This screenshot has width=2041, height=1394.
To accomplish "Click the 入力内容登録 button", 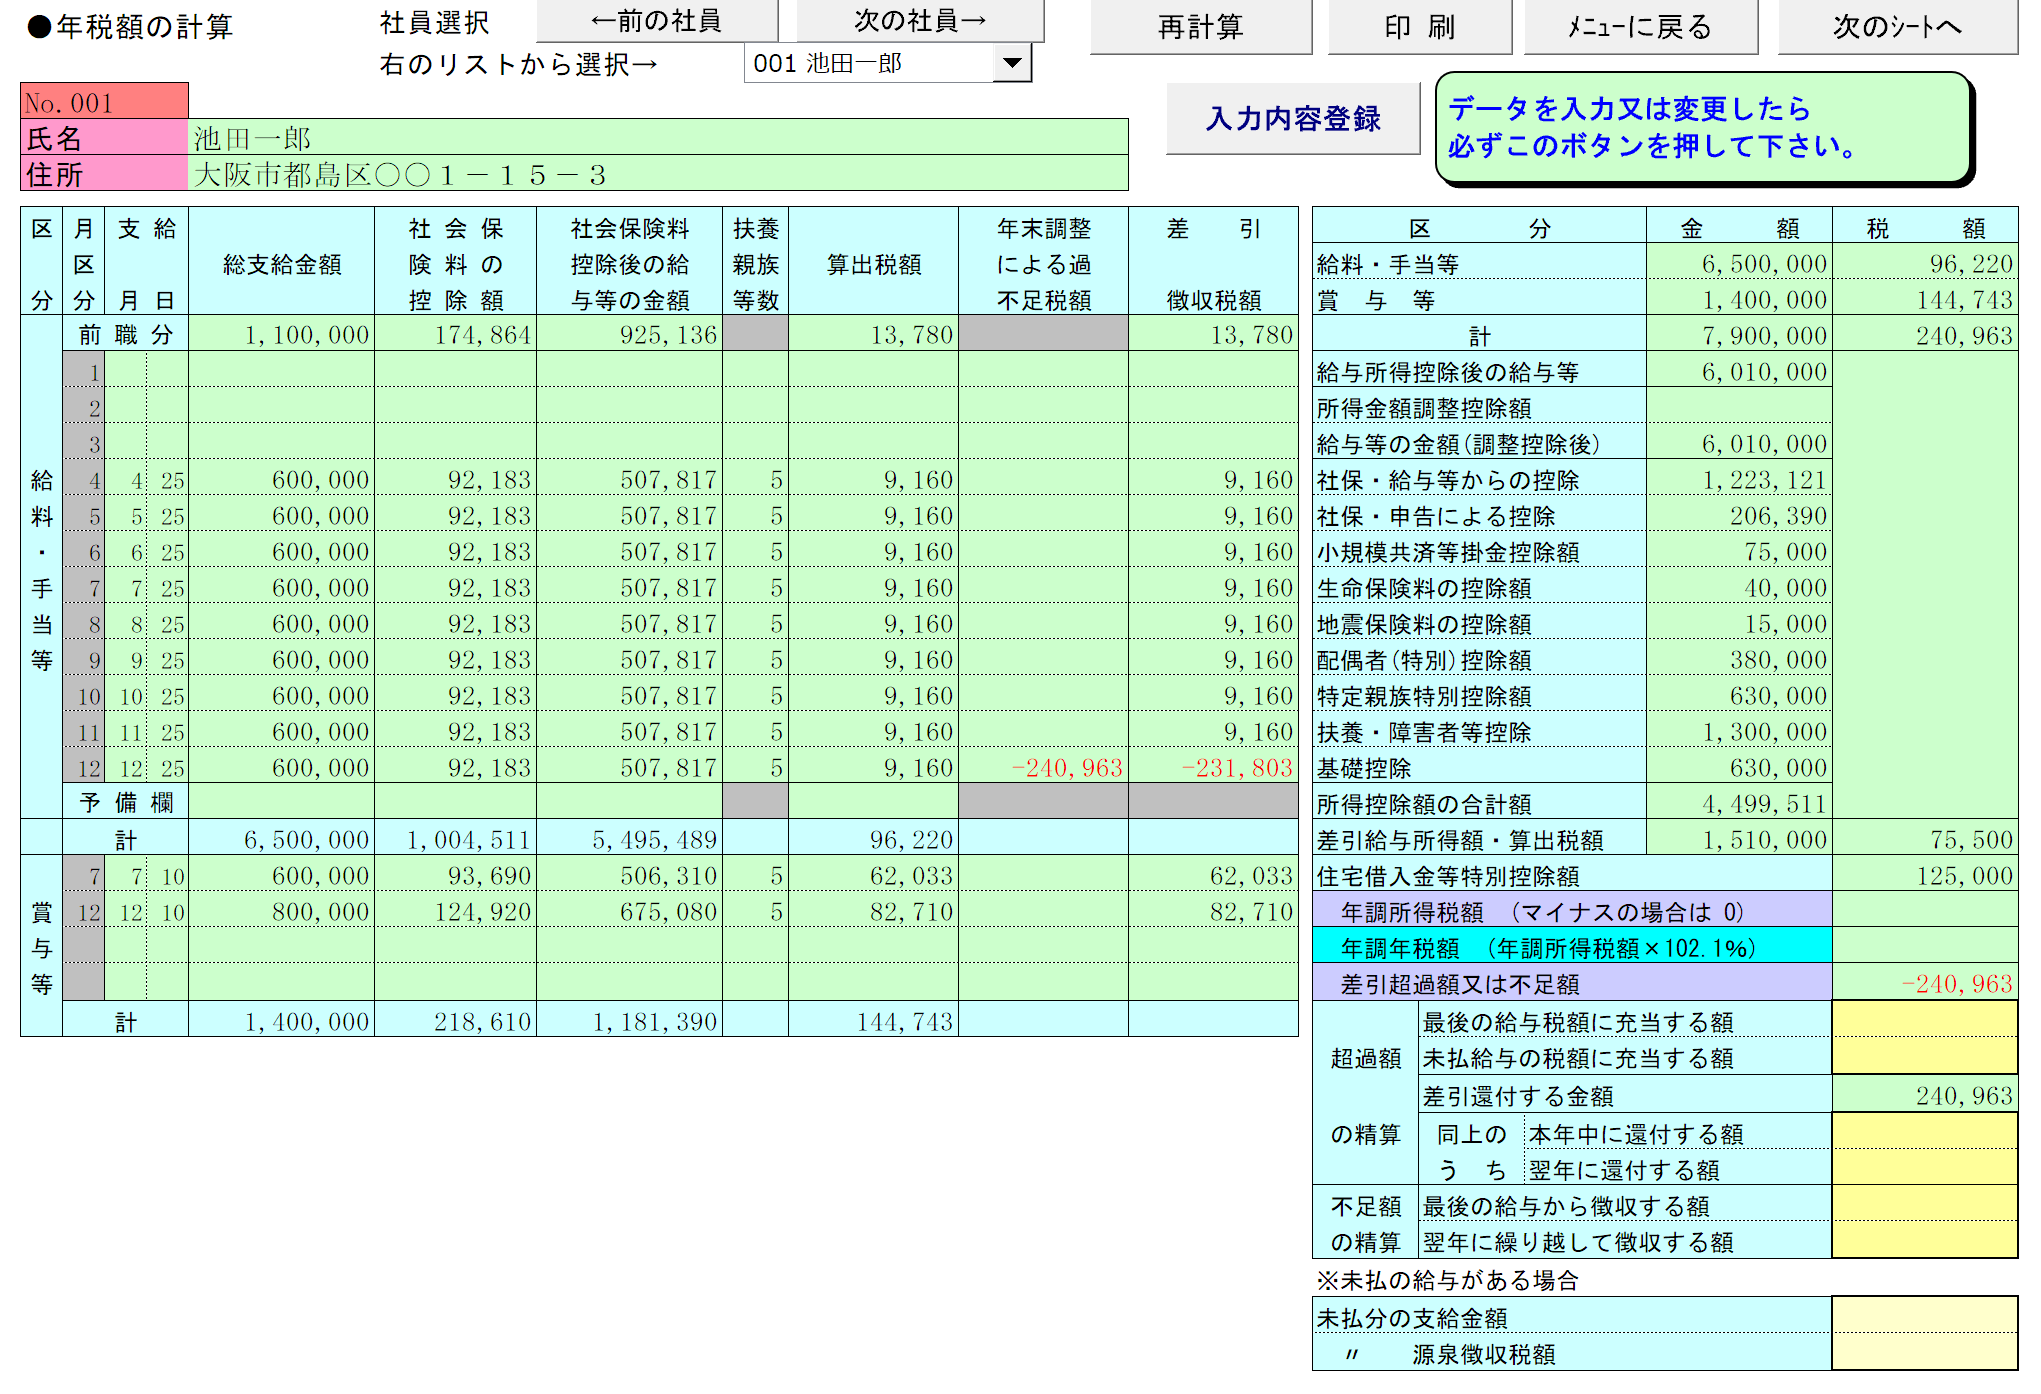I will tap(1292, 119).
